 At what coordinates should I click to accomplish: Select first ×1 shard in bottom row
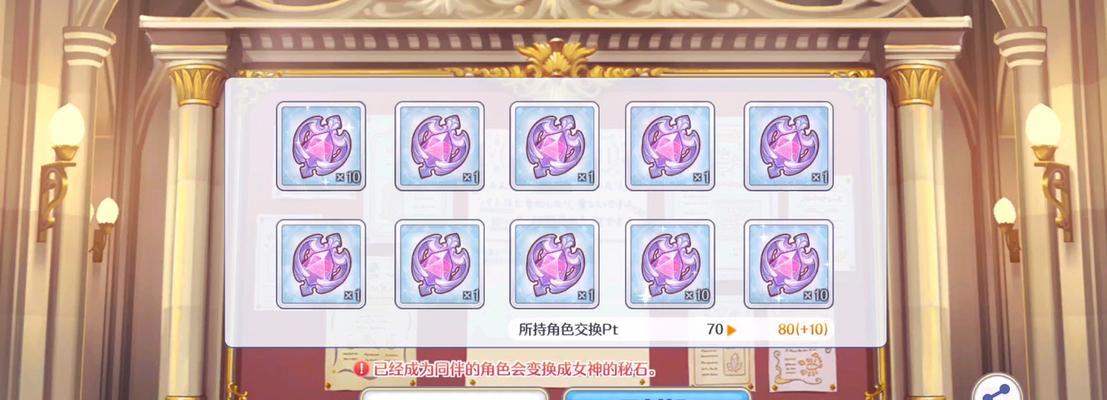coord(321,264)
